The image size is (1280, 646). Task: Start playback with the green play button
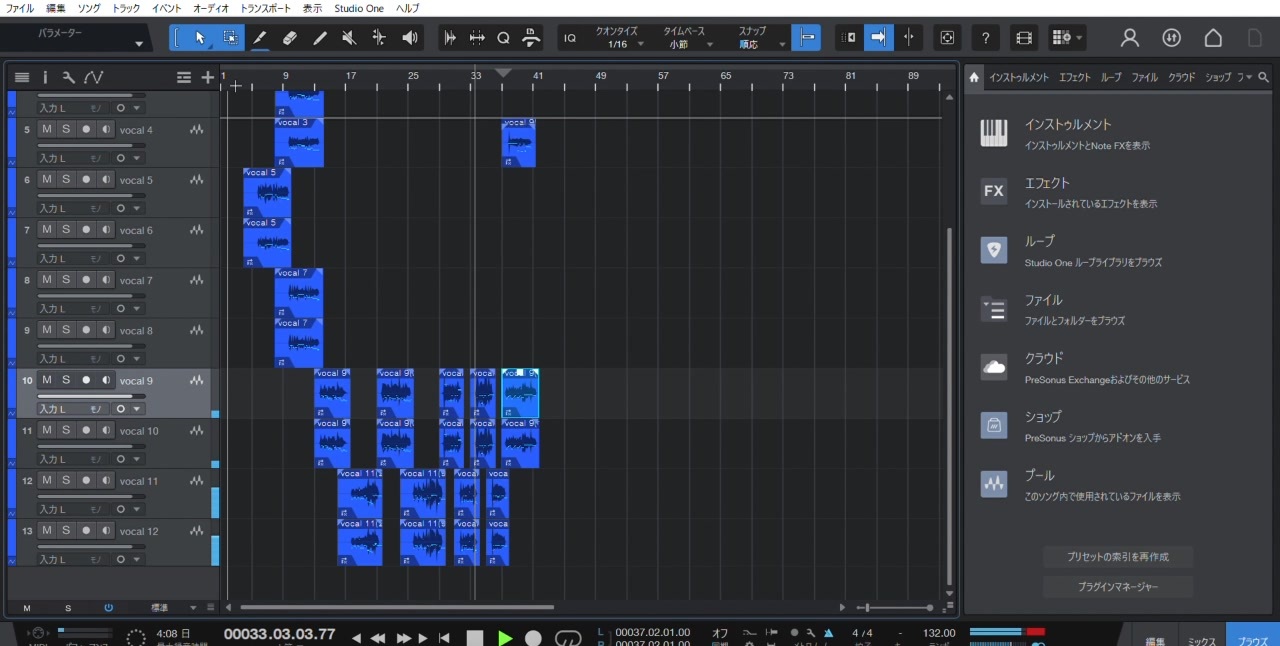[505, 637]
